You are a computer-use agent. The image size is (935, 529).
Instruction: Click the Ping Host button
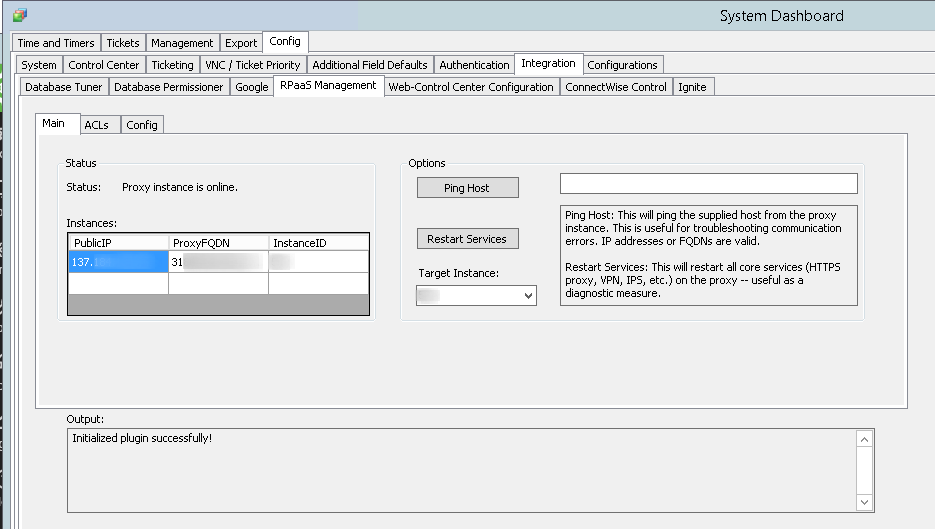[x=467, y=188]
